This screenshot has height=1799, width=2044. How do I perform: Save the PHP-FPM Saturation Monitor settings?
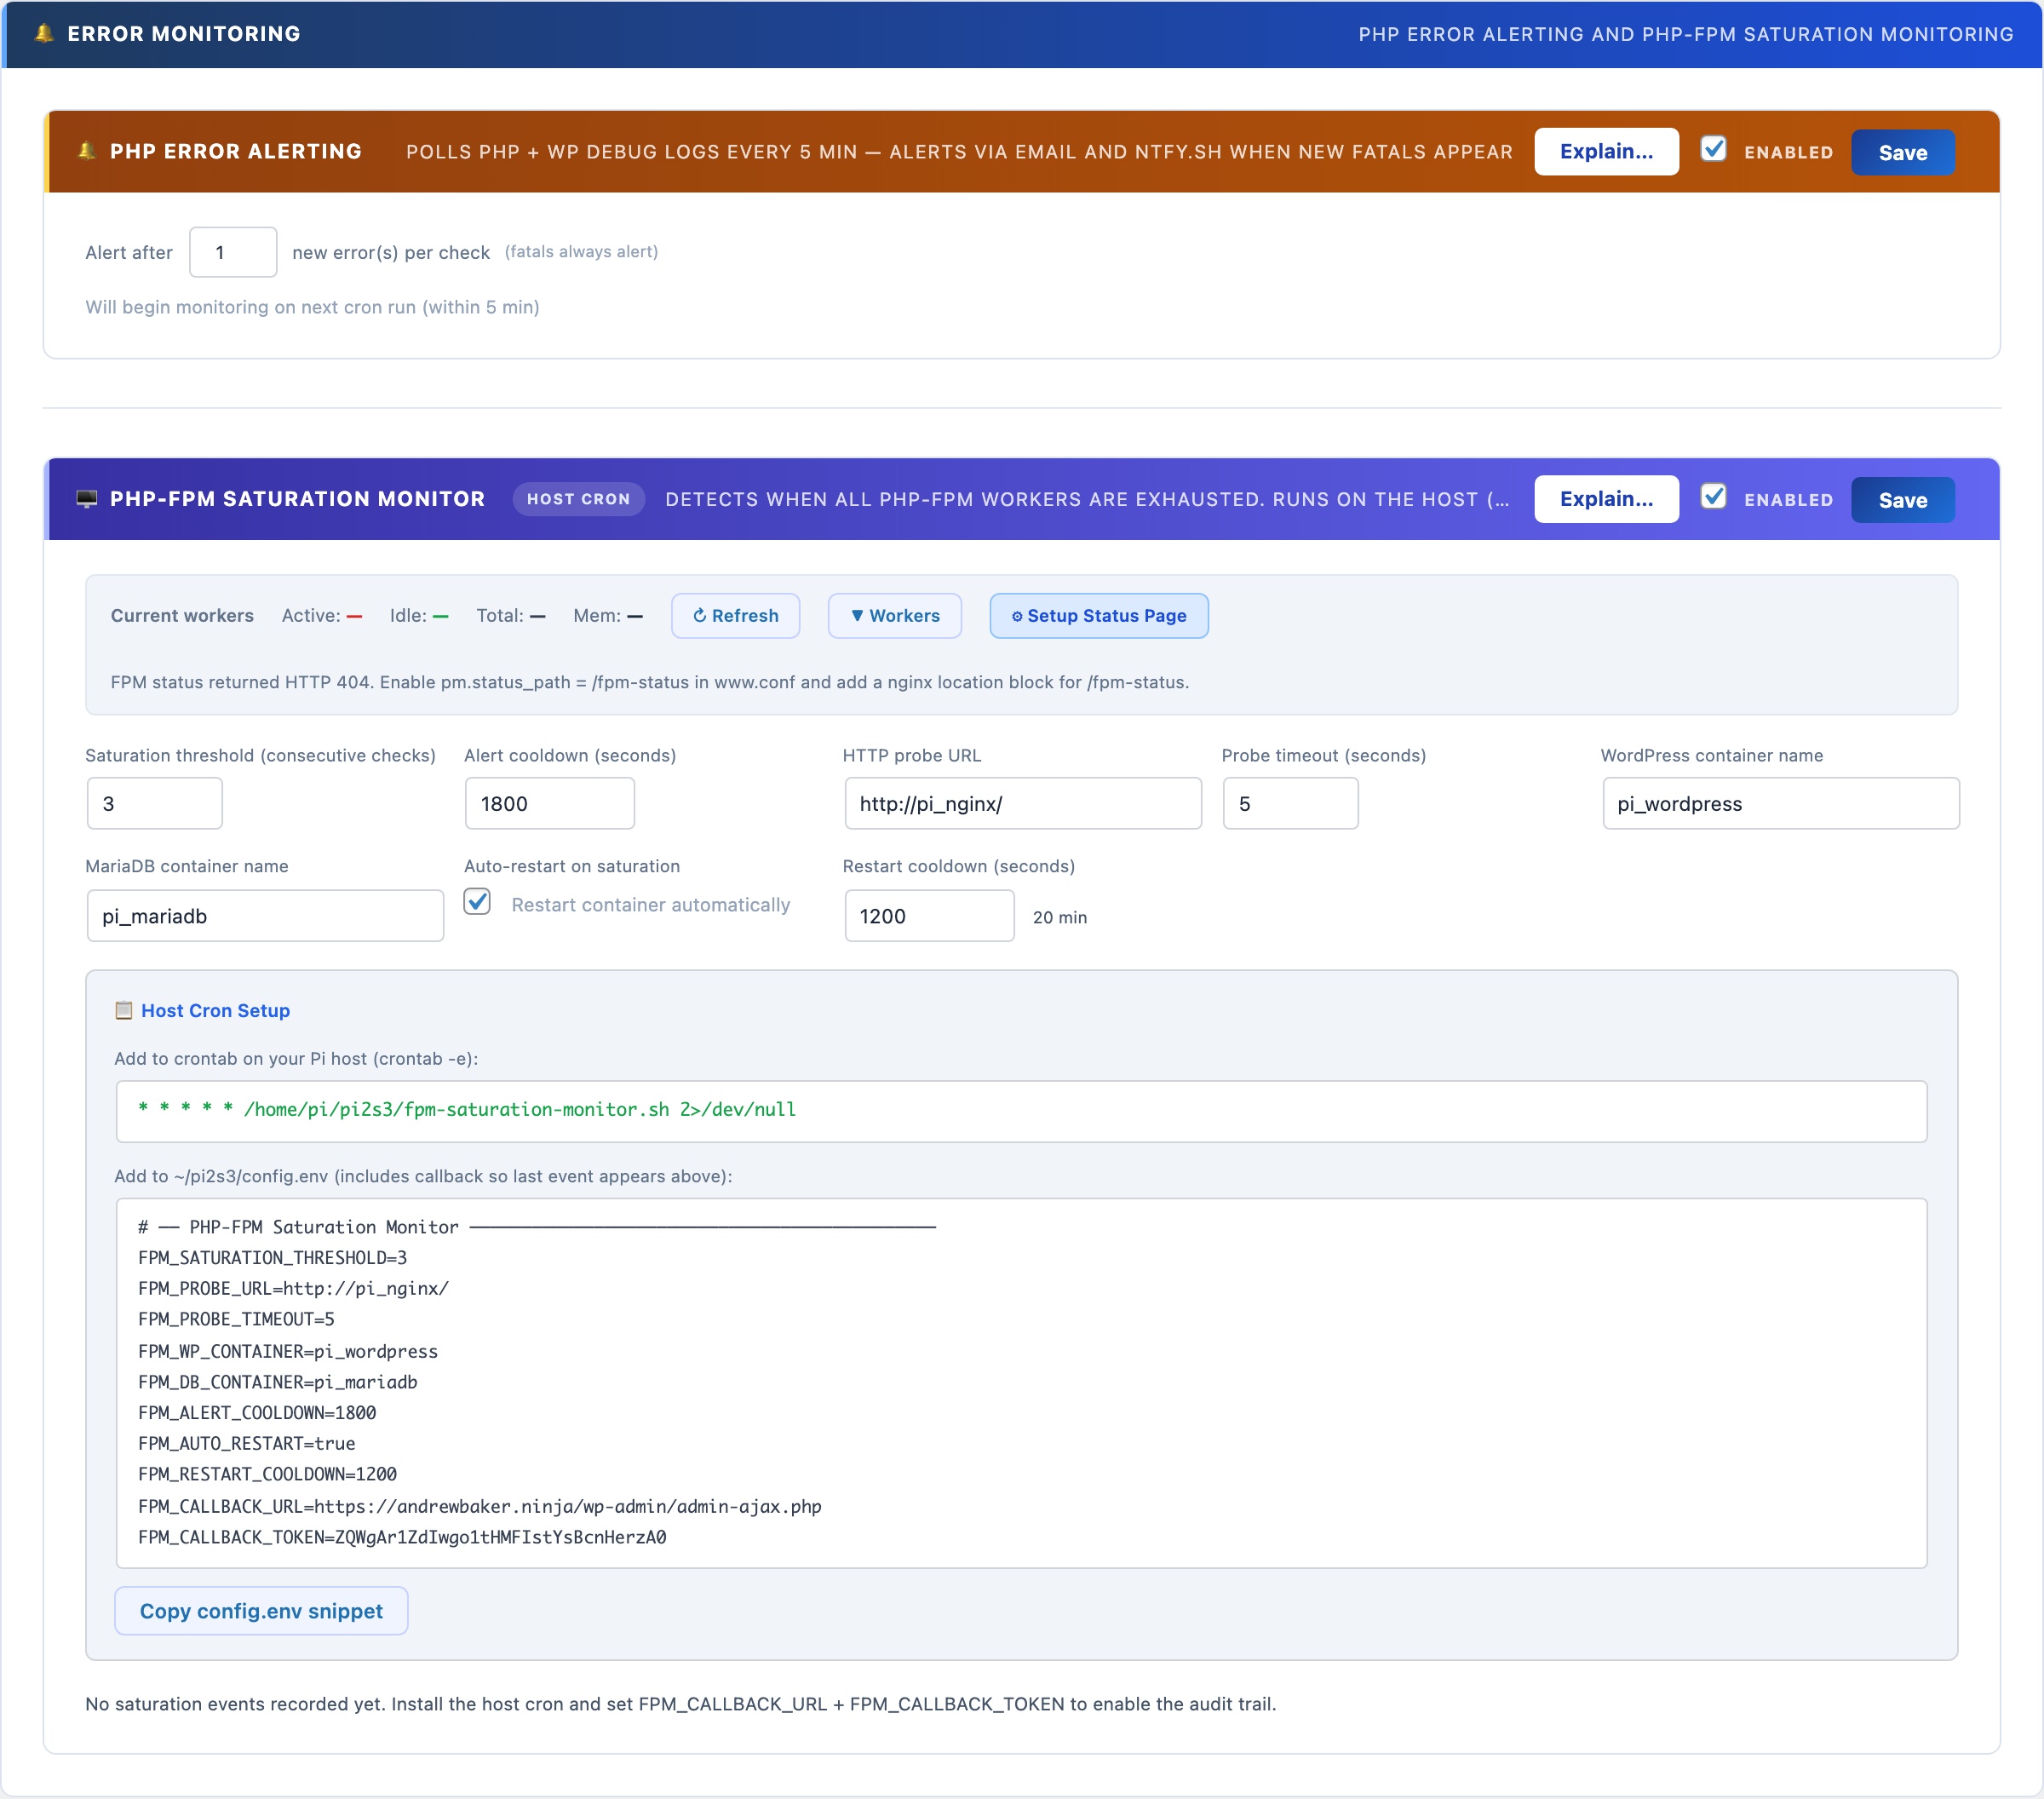coord(1902,499)
